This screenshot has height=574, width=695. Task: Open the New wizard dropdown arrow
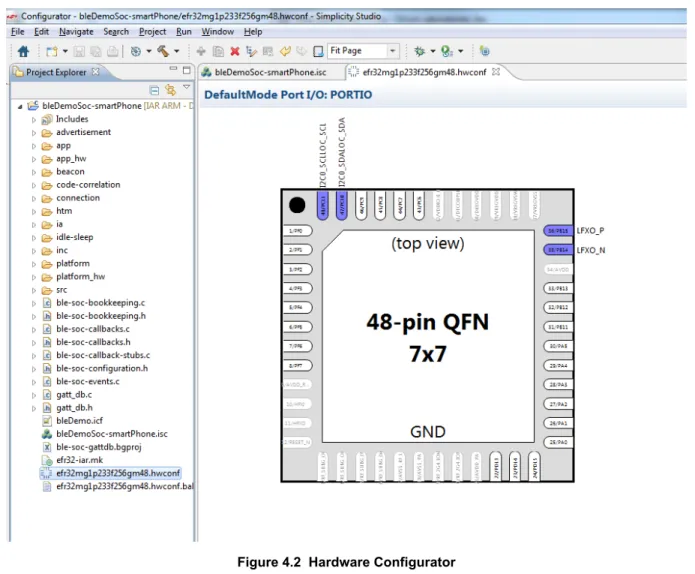65,51
